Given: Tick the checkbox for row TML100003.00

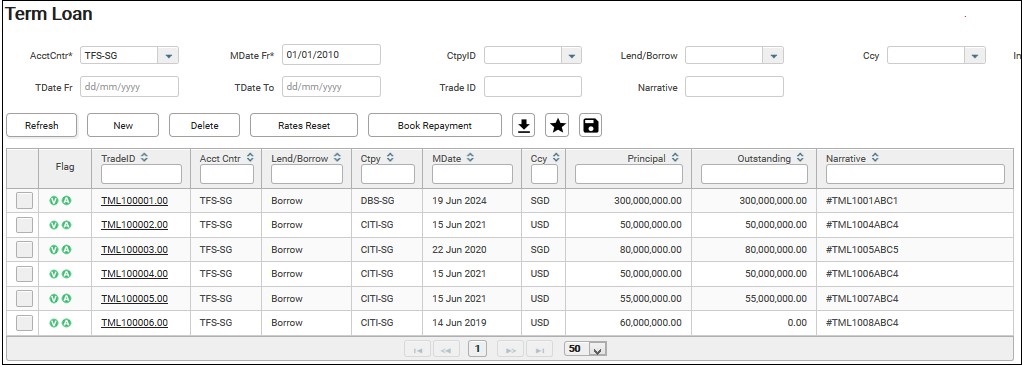Looking at the screenshot, I should tap(24, 250).
